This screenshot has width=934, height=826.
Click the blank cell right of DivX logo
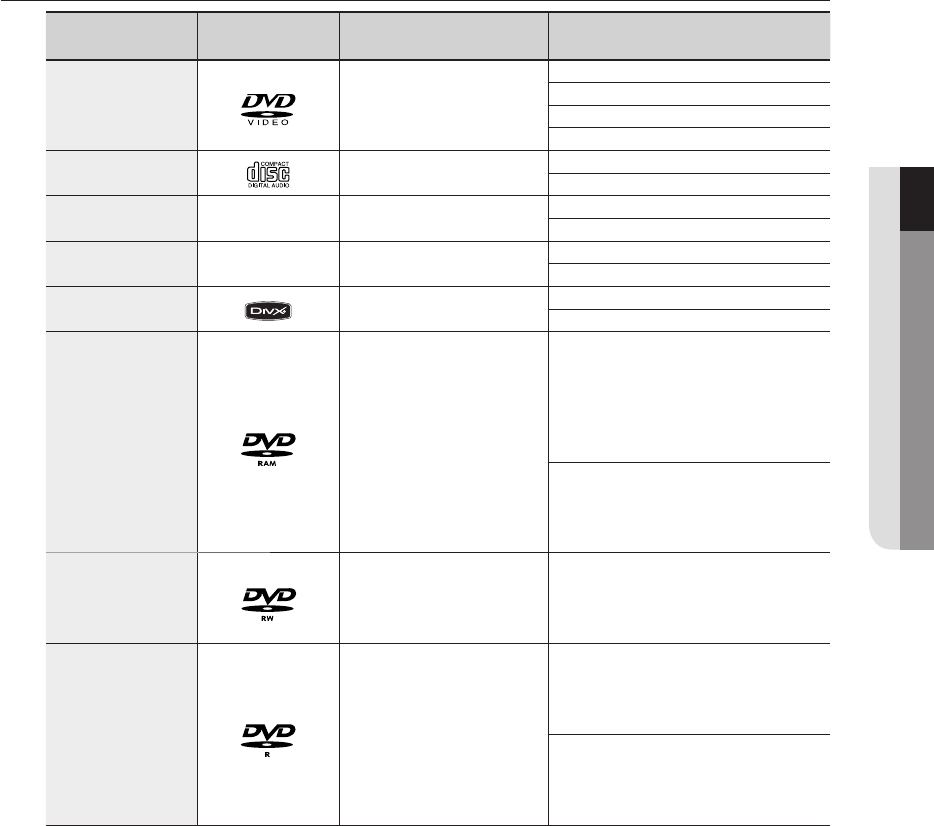click(x=443, y=309)
